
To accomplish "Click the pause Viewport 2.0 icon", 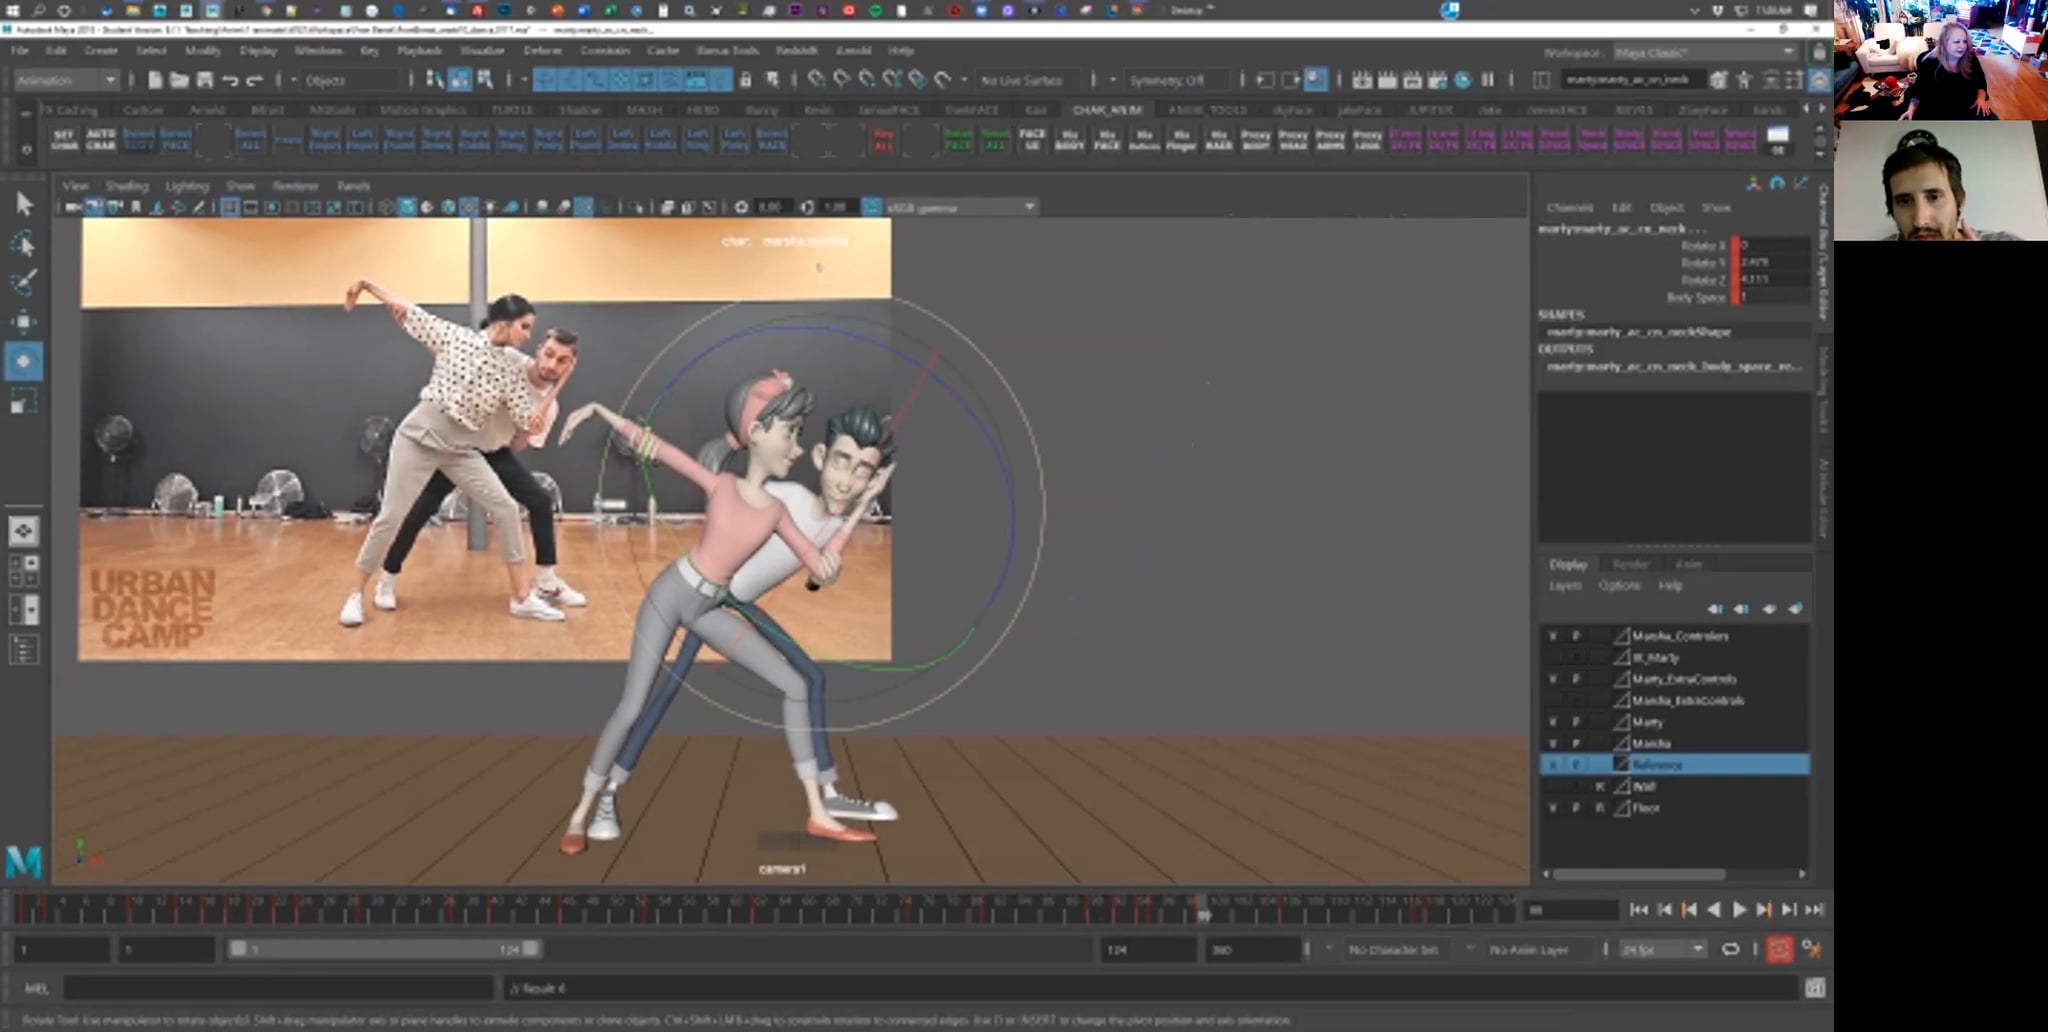I will tap(1487, 80).
